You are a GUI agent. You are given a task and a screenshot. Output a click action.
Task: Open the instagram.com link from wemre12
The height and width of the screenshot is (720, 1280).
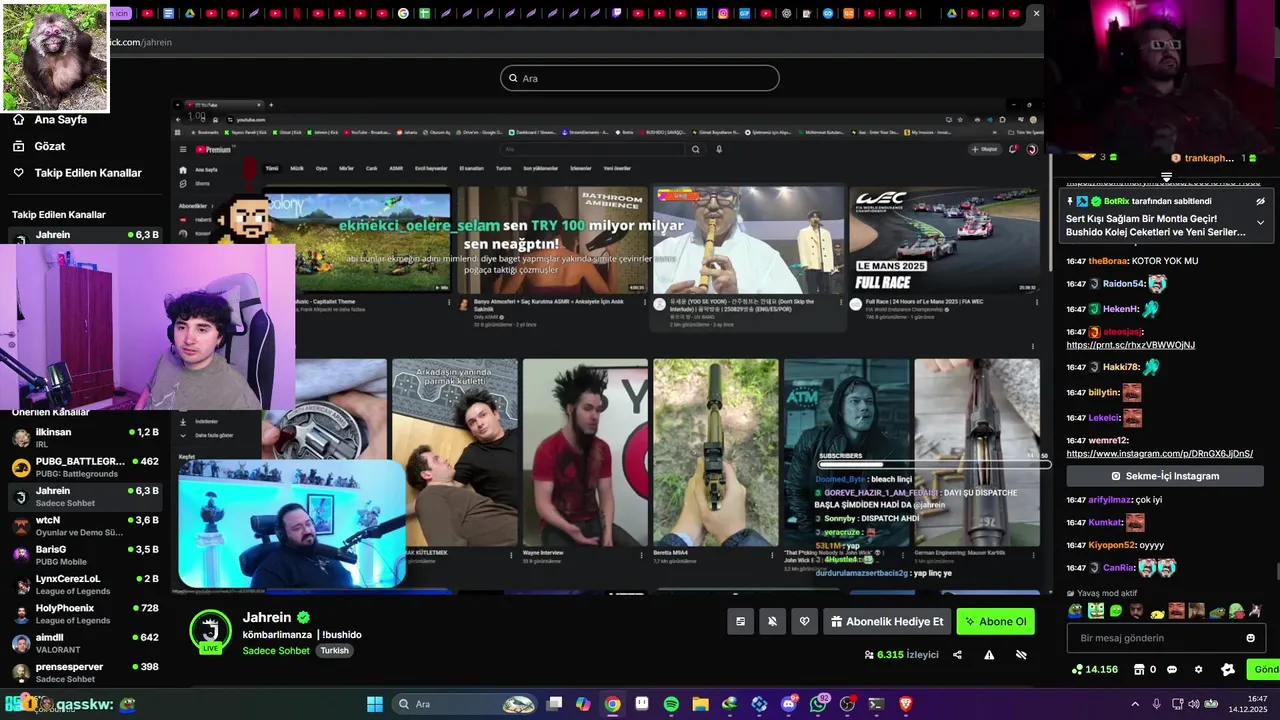click(1159, 454)
